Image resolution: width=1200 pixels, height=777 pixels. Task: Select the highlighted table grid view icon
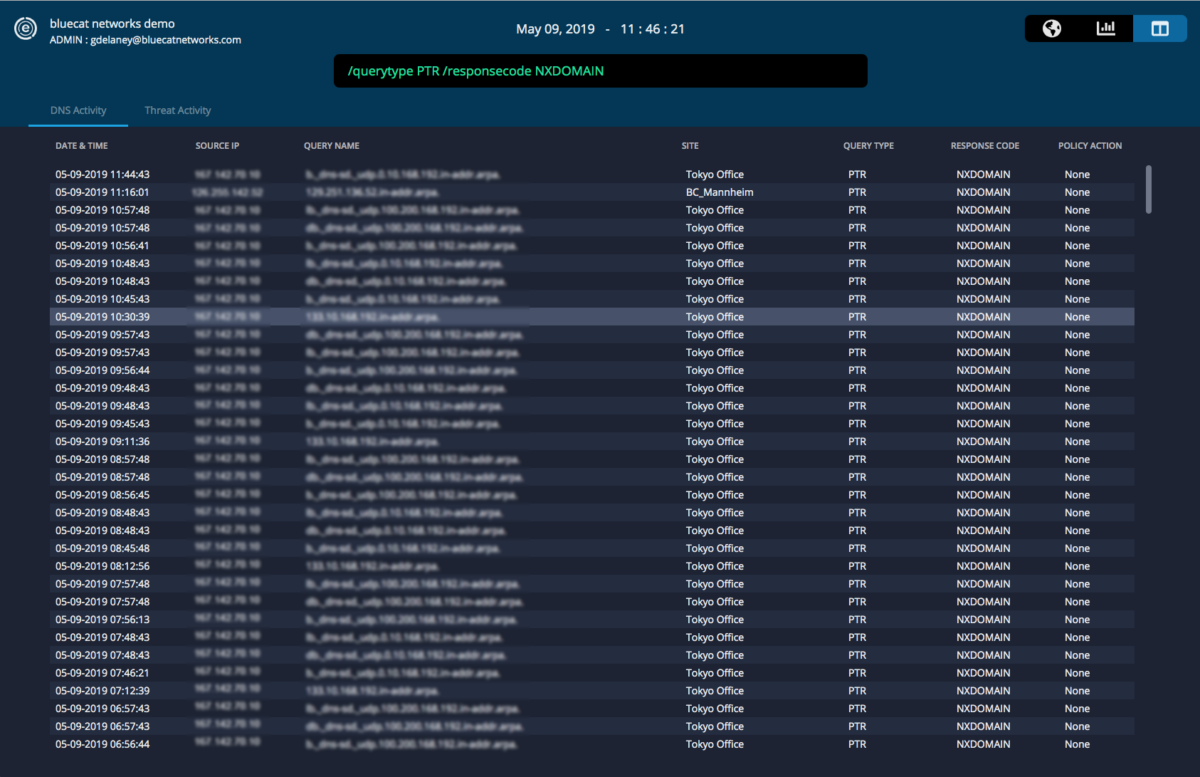click(x=1159, y=28)
